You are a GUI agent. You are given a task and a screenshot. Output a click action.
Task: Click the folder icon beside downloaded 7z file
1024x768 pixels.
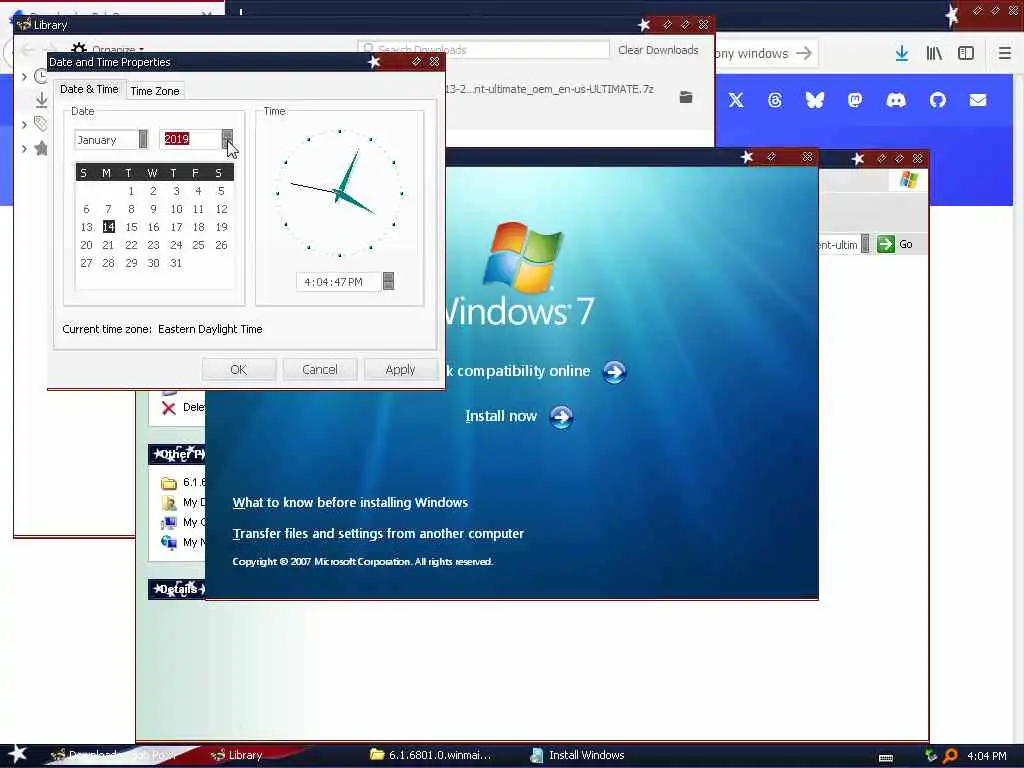[x=686, y=97]
